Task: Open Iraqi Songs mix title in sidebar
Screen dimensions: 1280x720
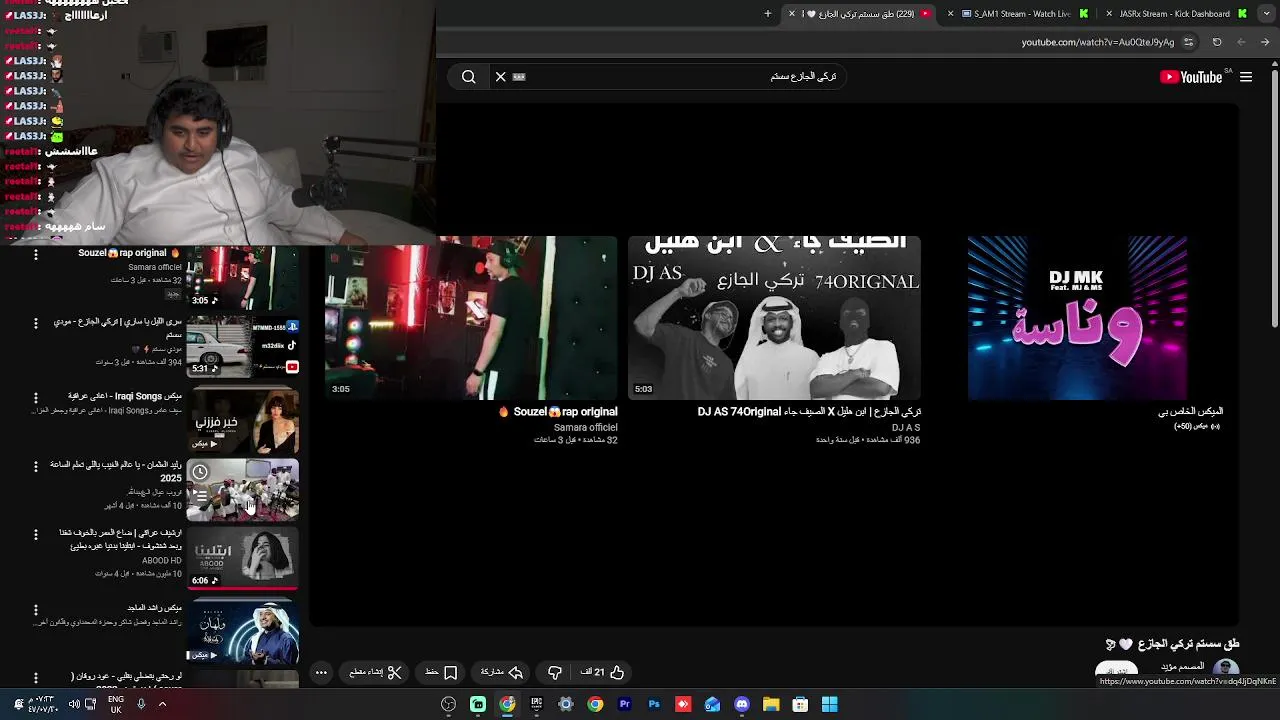Action: (125, 396)
